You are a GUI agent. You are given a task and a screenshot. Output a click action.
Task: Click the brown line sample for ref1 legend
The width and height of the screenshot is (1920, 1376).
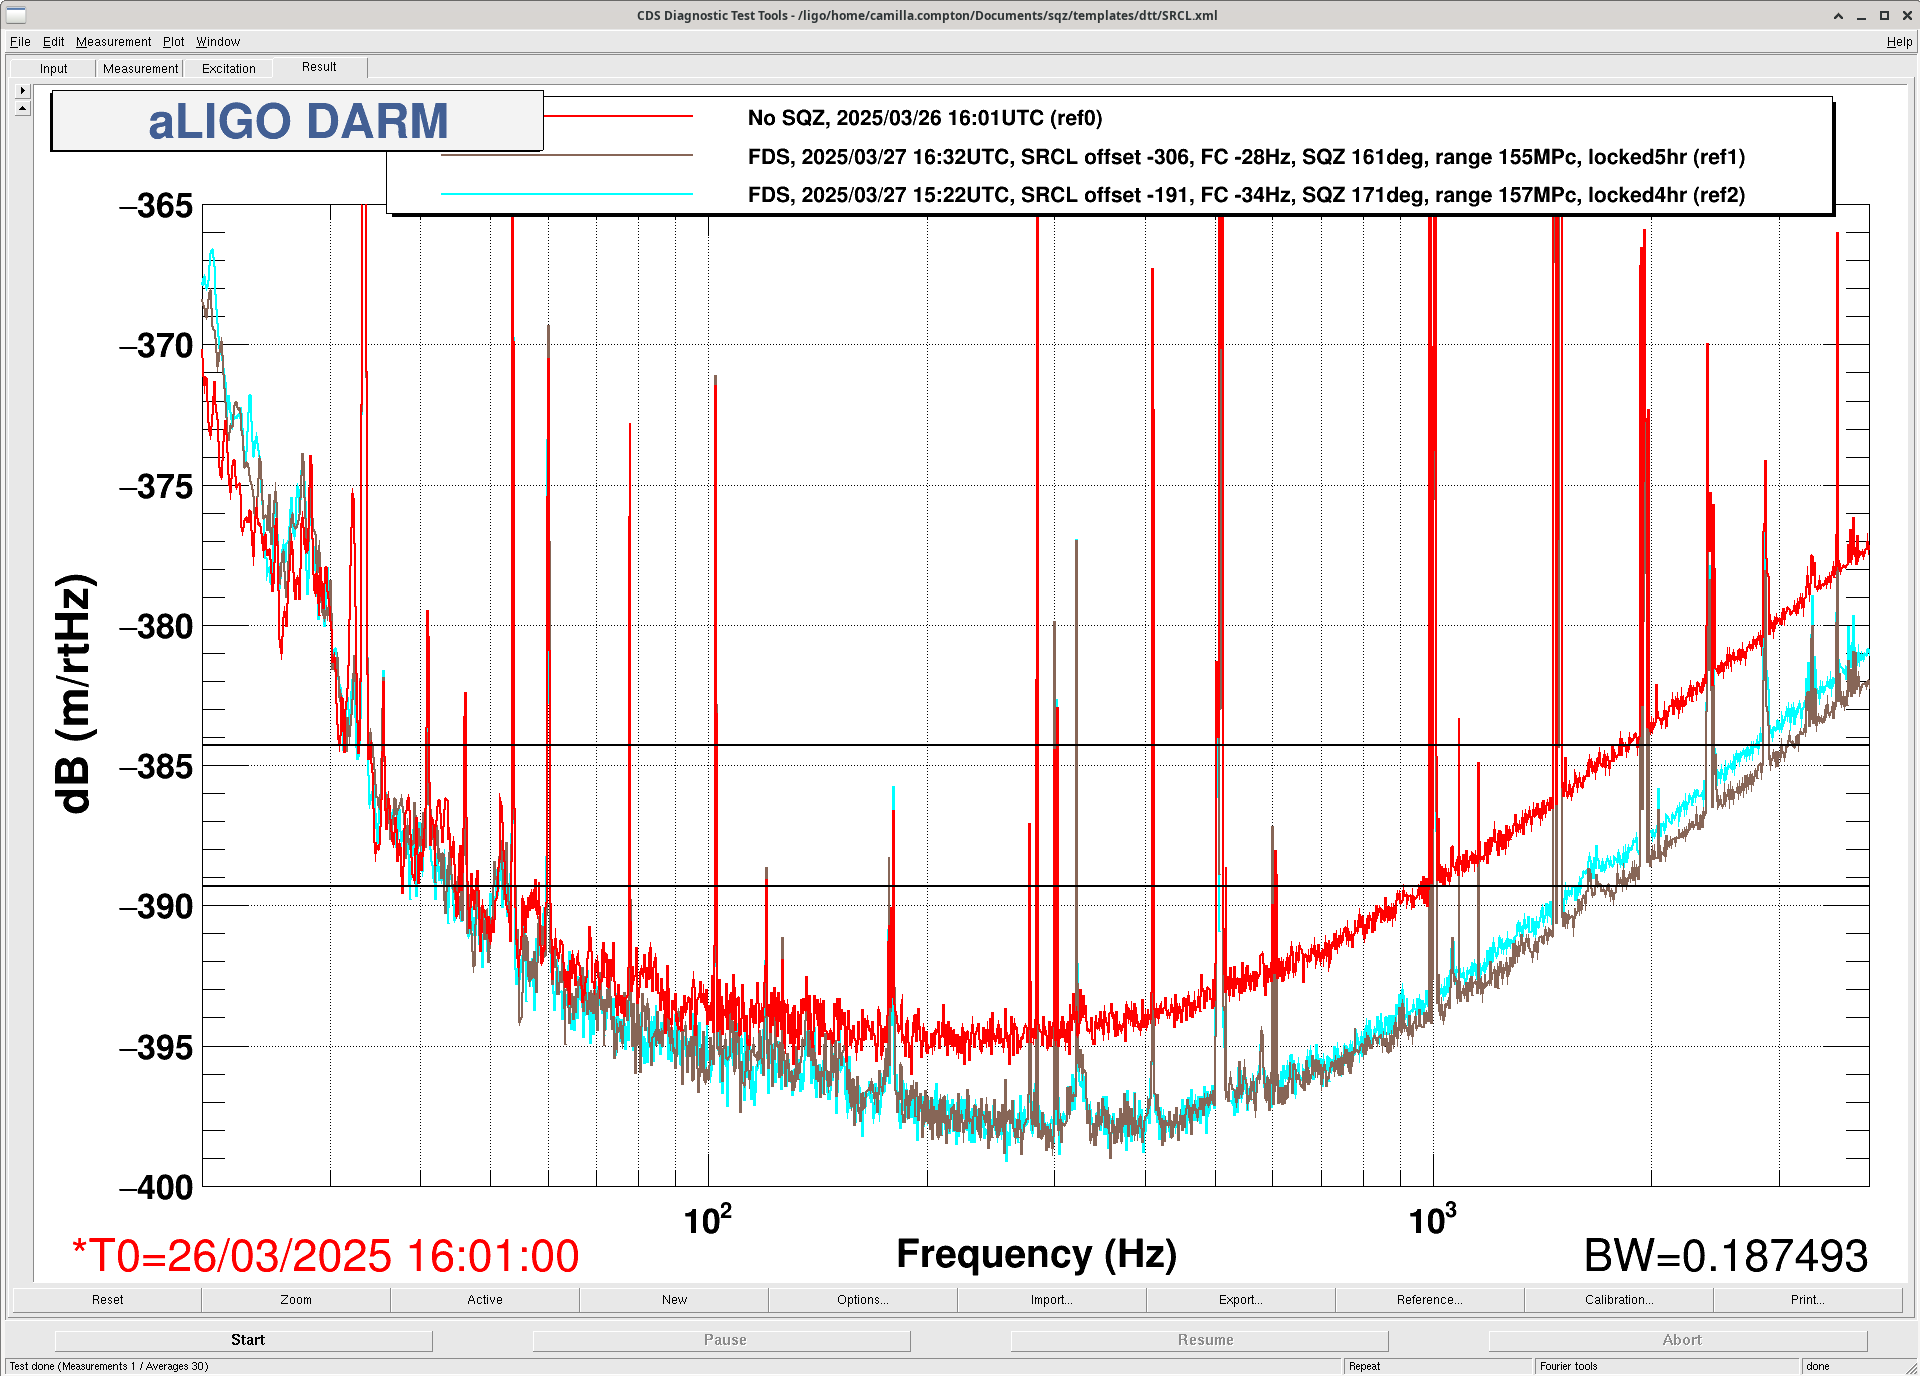pyautogui.click(x=567, y=155)
